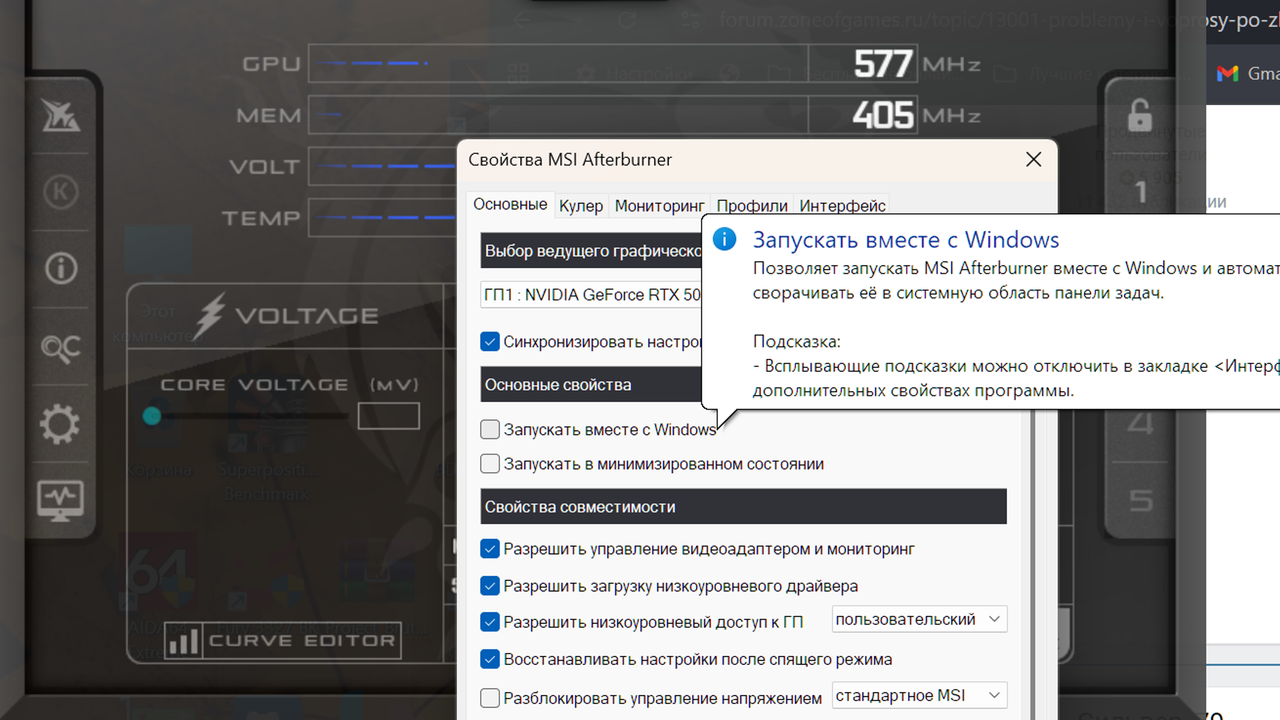Screen dimensions: 1280x720
Task: Click the info icon in the tooltip
Action: (x=725, y=240)
